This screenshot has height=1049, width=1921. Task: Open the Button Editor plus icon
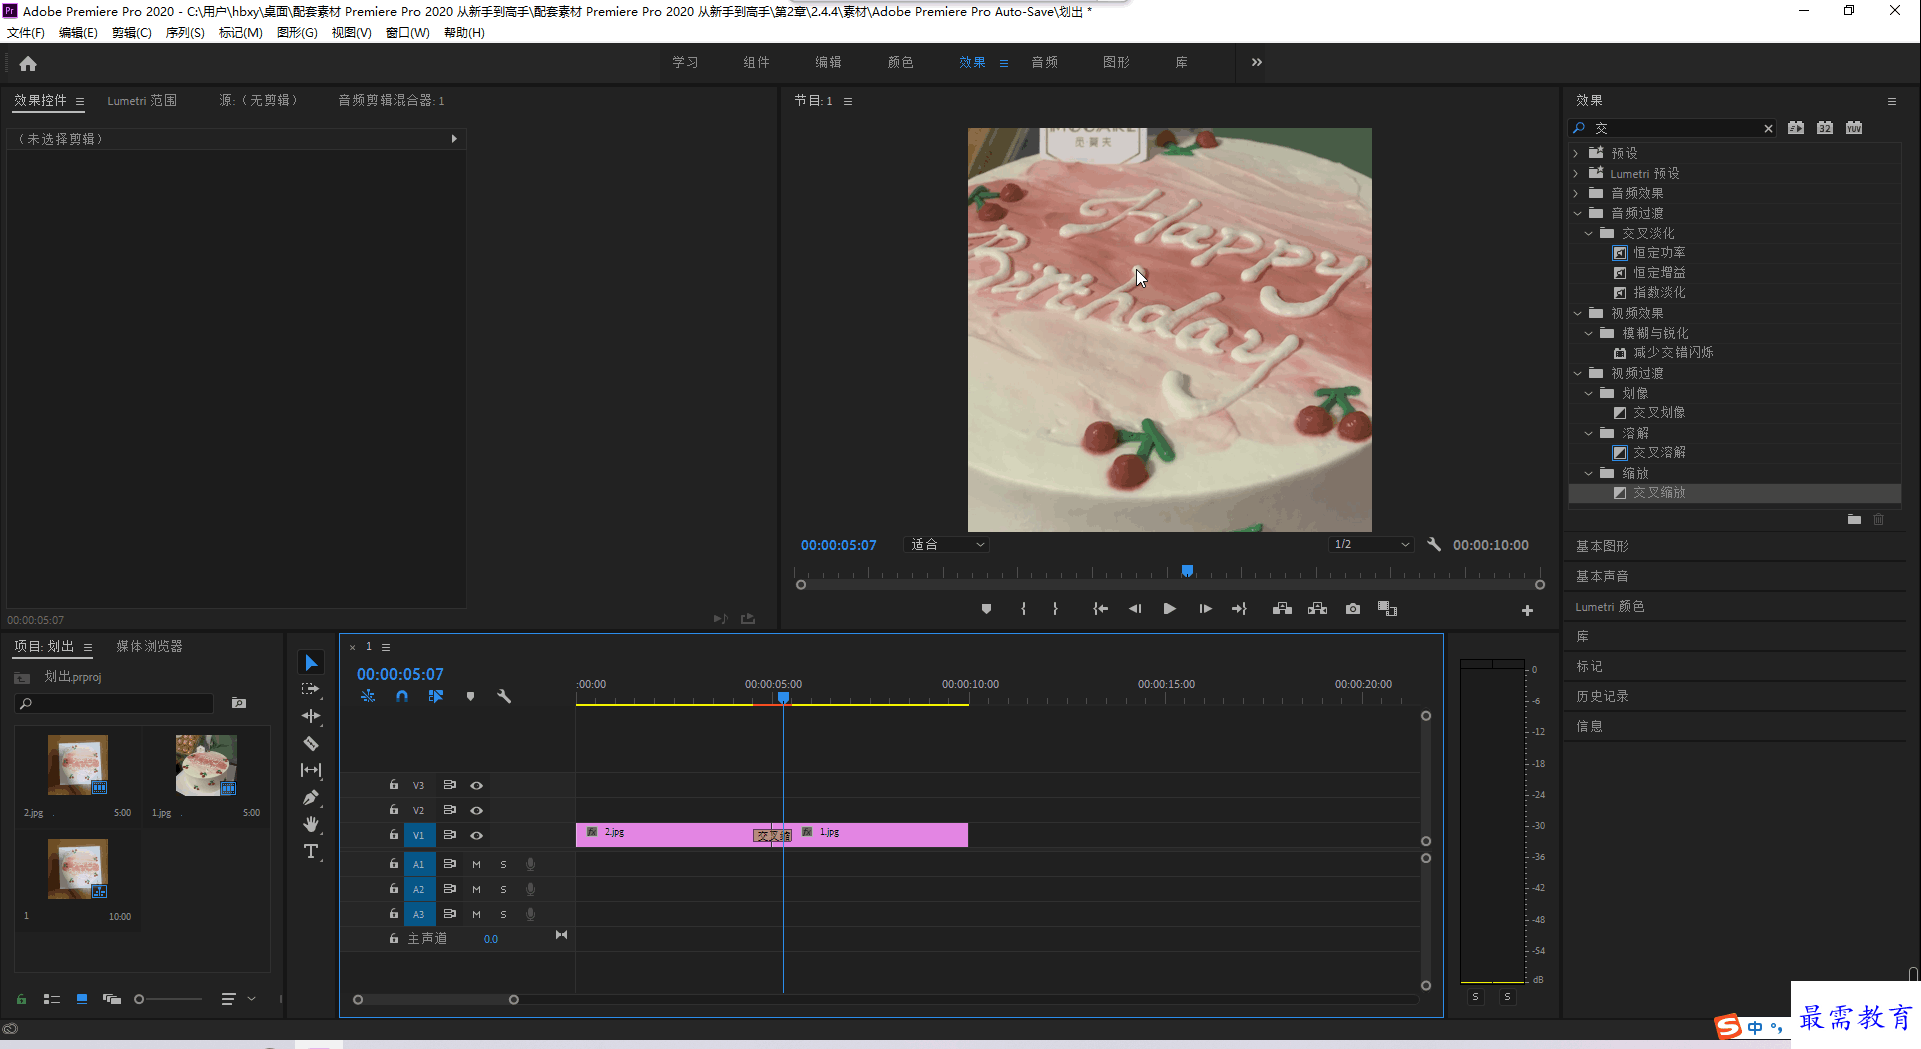tap(1527, 610)
